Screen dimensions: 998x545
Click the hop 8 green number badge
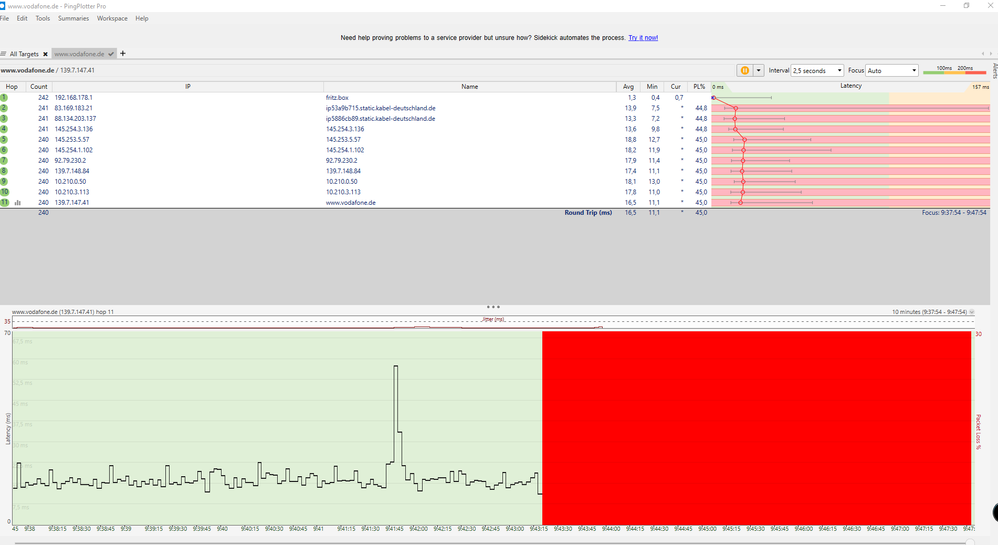(4, 171)
